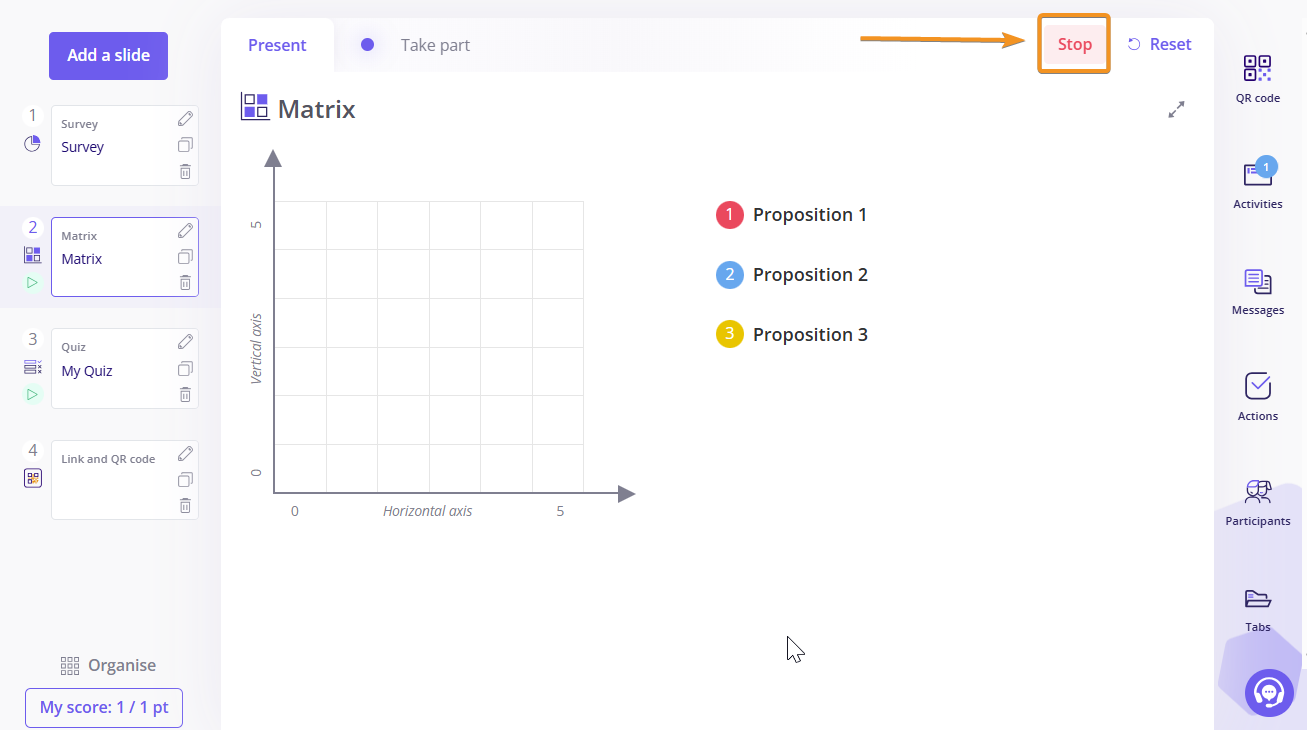
Task: Open the Messages panel
Action: [1257, 292]
